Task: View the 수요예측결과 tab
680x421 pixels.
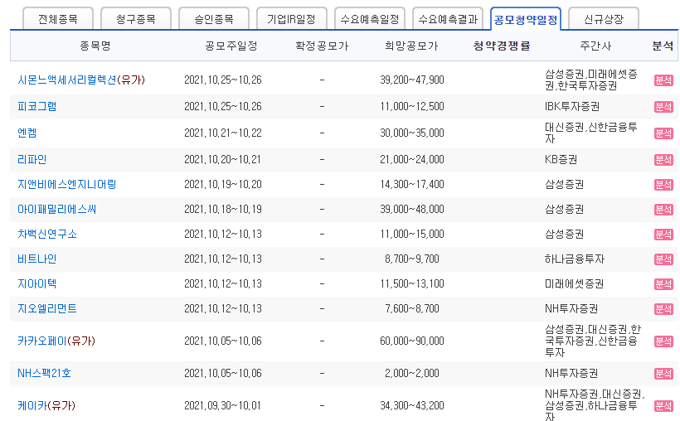Action: (448, 19)
